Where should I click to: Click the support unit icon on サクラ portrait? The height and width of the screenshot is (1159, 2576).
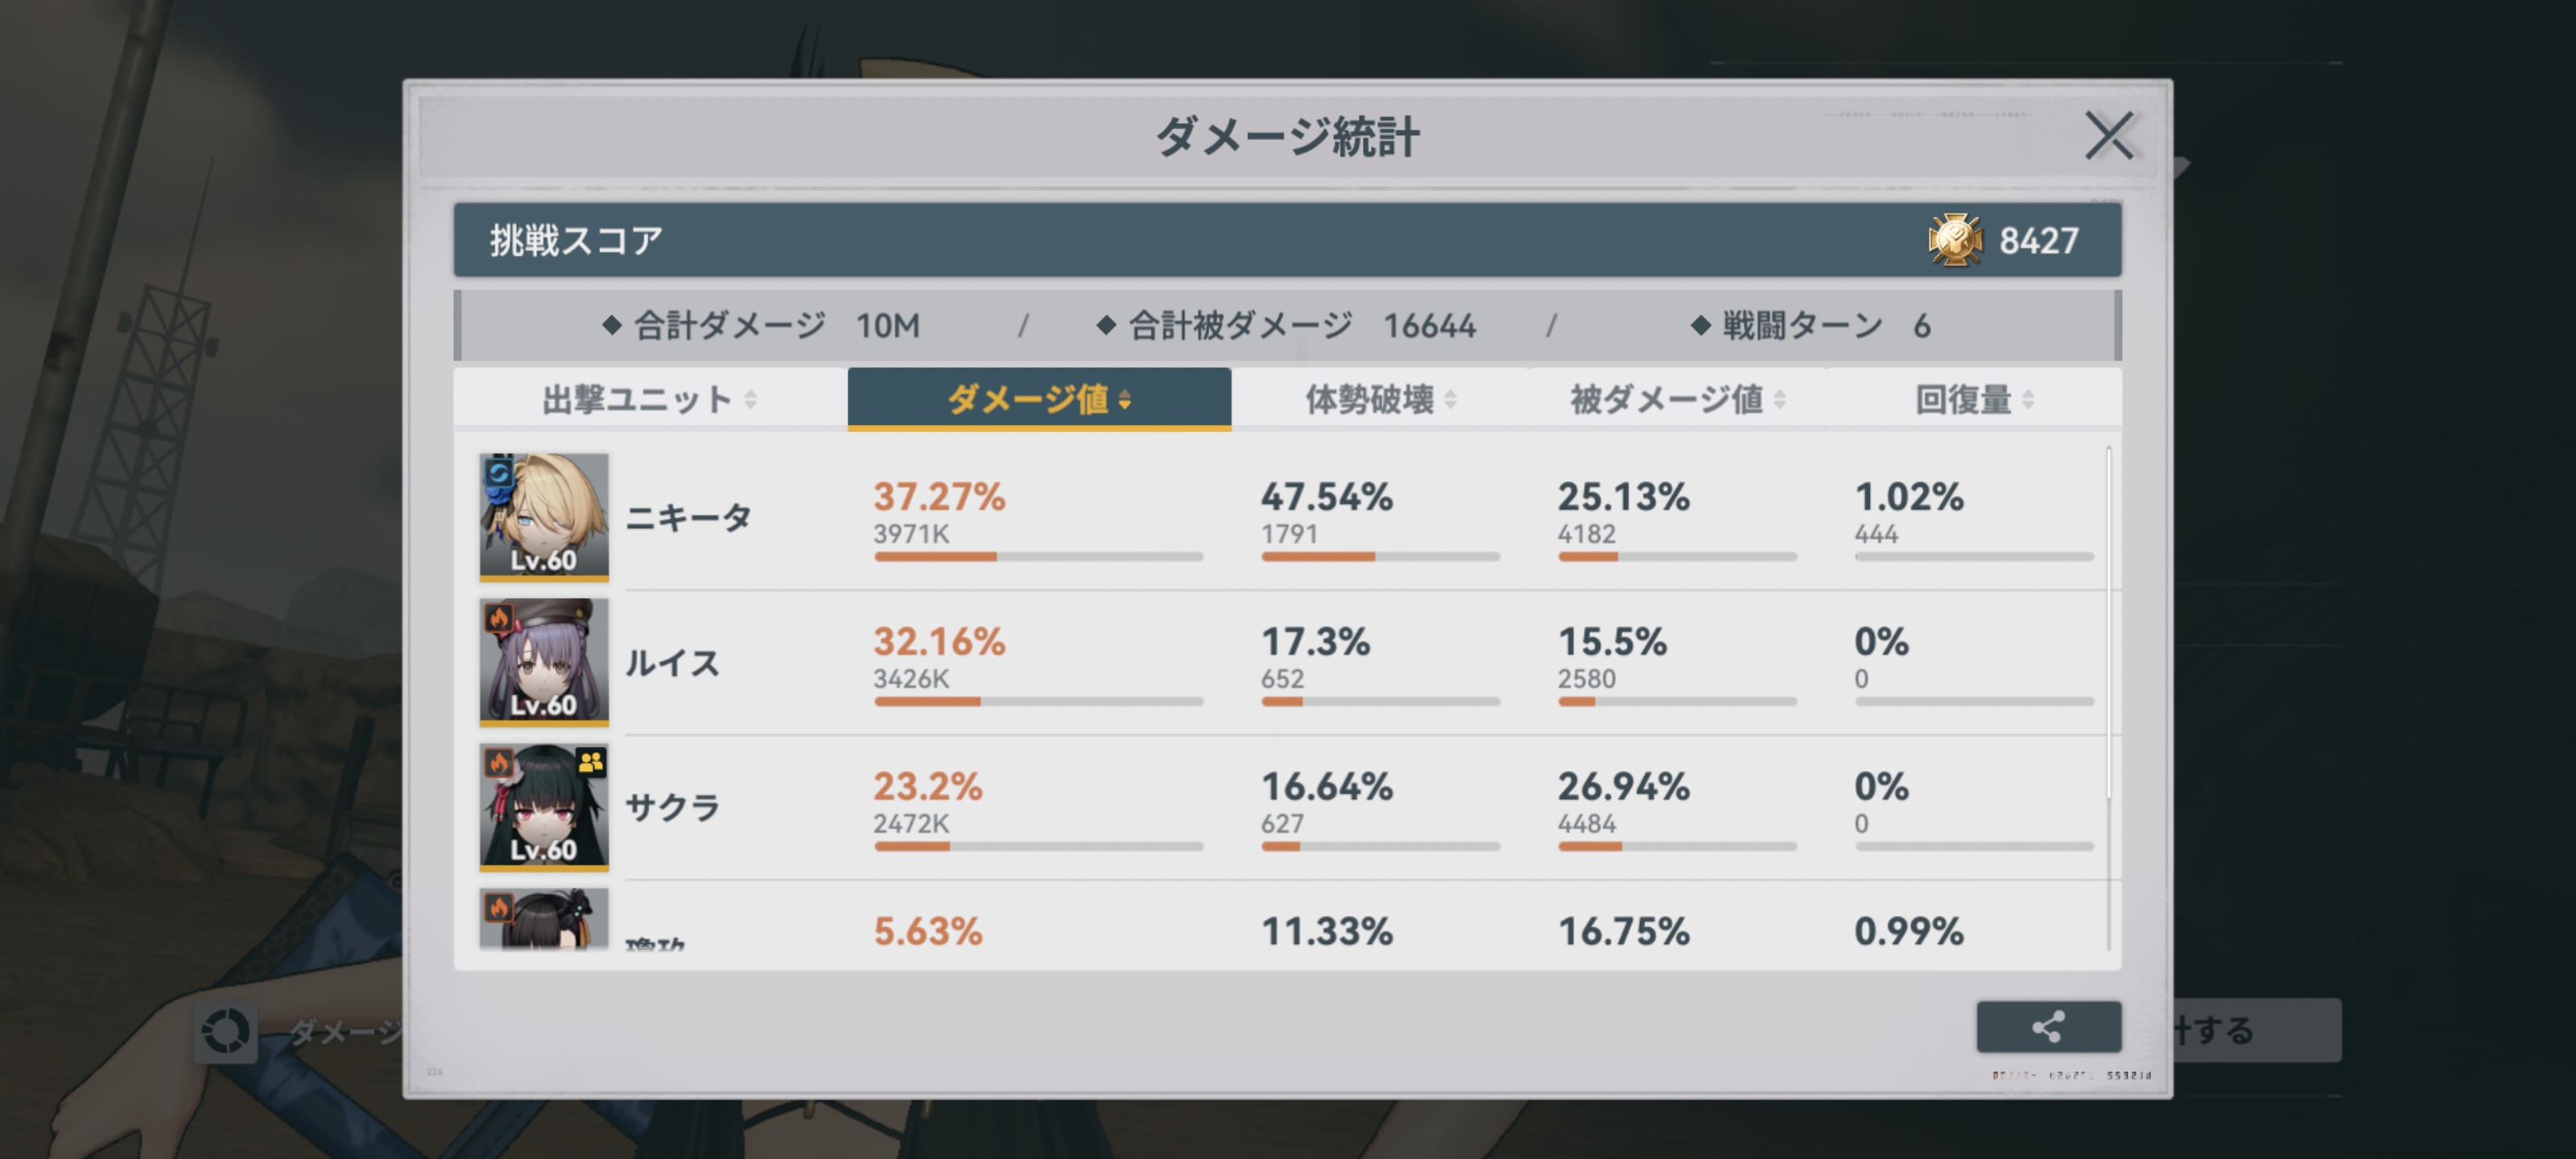pos(591,762)
